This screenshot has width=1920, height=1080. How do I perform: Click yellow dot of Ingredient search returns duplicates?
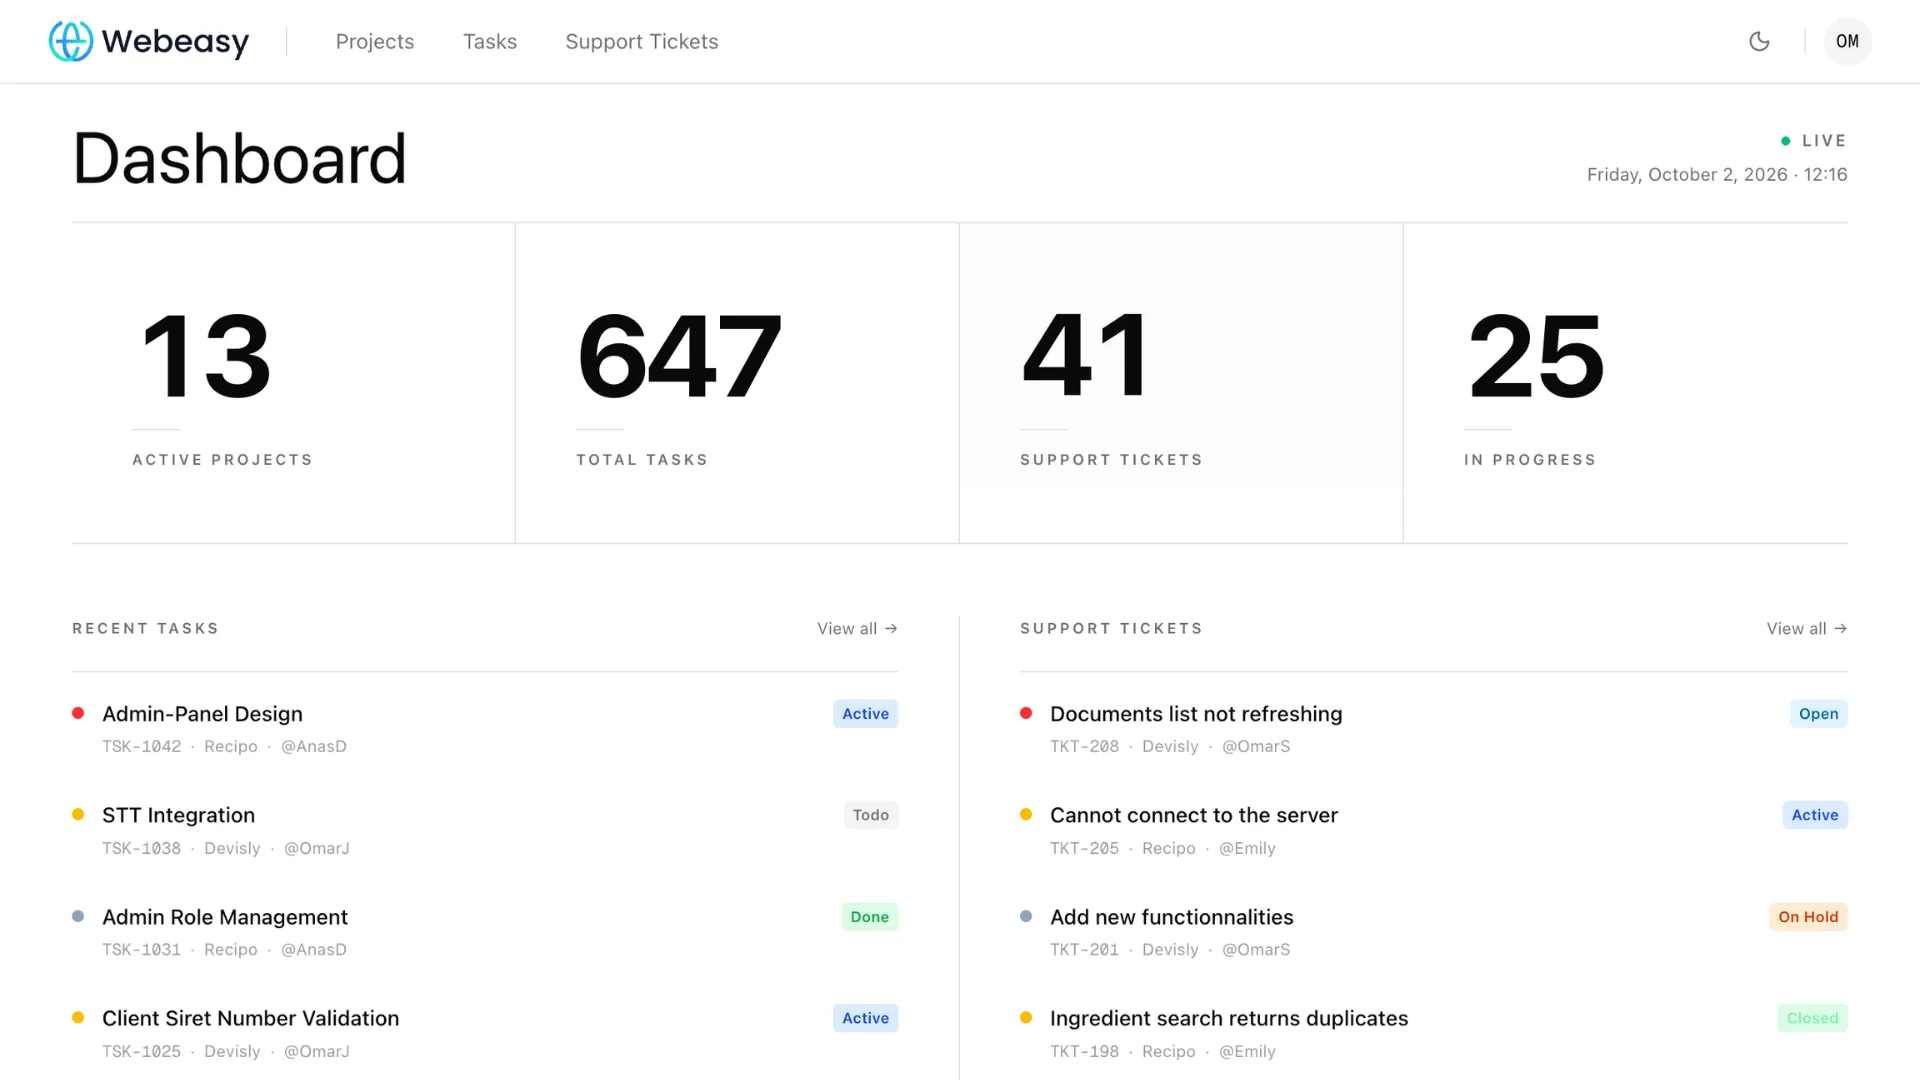pos(1026,1017)
